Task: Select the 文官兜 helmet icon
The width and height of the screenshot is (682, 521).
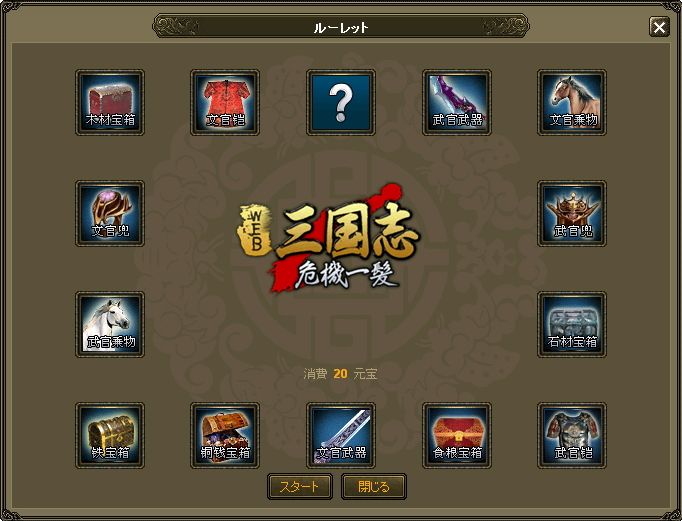Action: coord(110,214)
